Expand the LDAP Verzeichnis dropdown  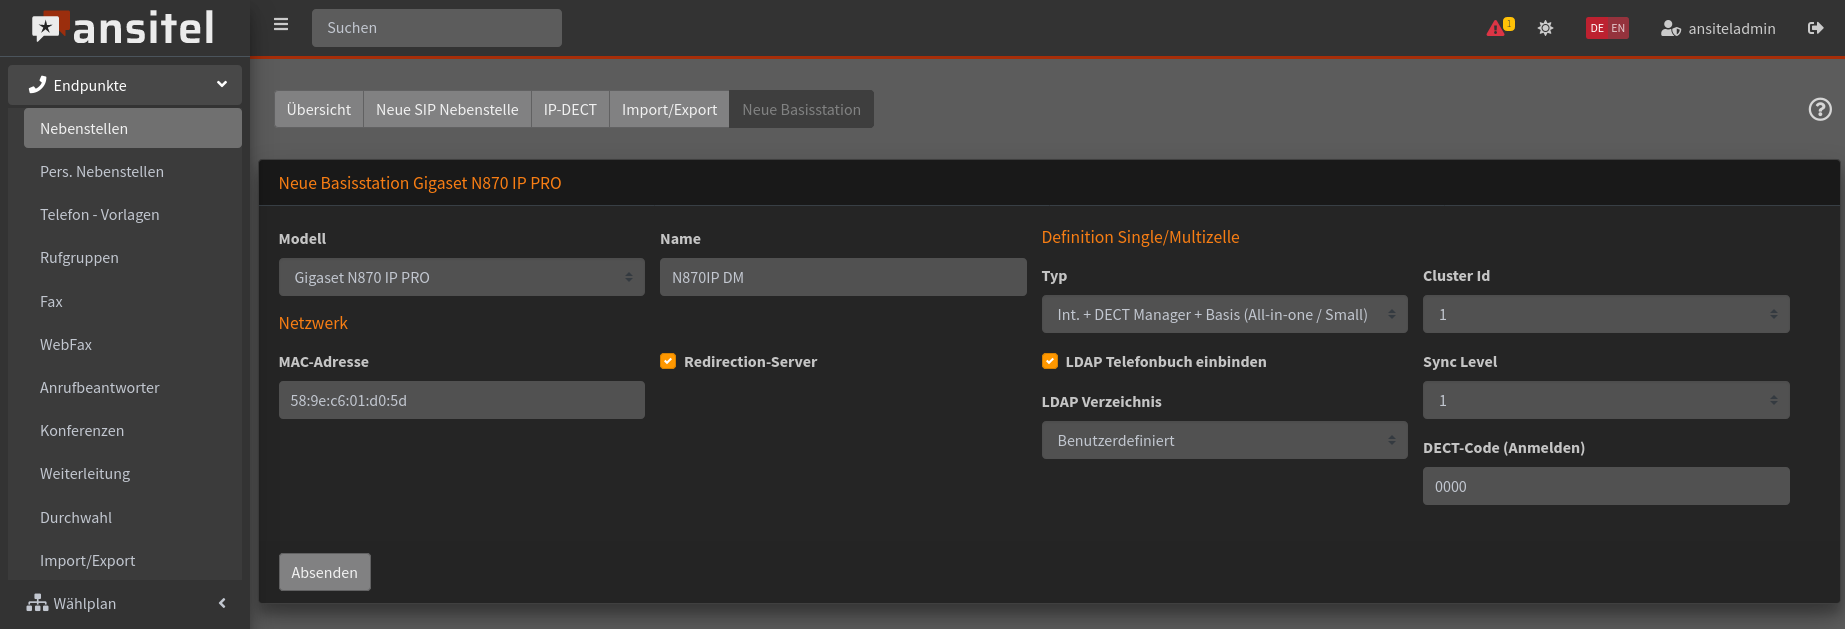[1224, 441]
